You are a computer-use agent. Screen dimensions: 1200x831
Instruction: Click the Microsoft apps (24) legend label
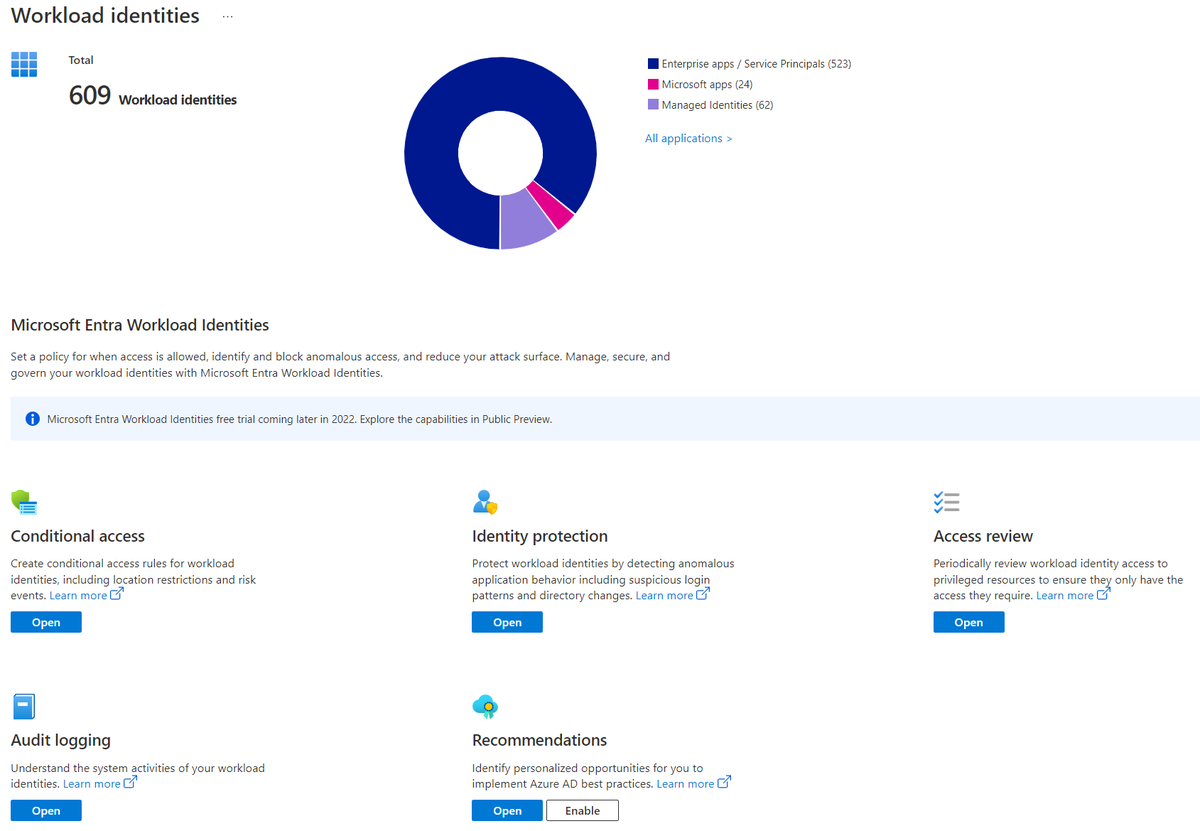707,84
